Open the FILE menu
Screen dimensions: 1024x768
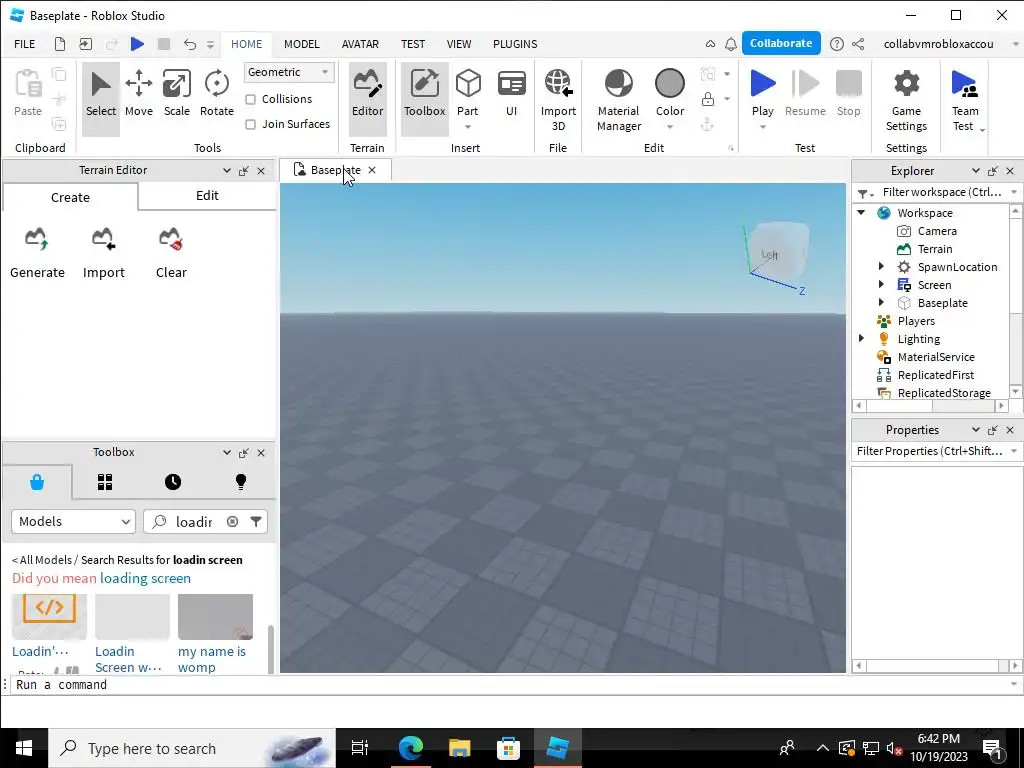(25, 44)
